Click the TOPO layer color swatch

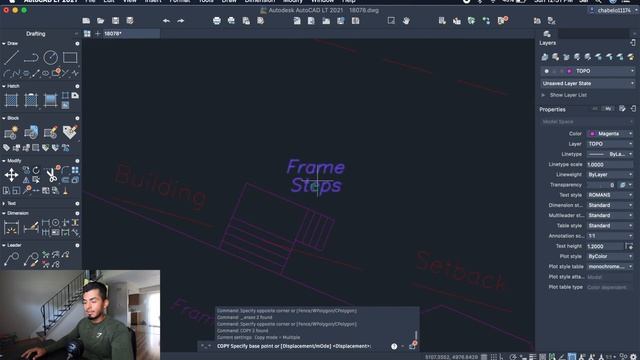tap(569, 71)
